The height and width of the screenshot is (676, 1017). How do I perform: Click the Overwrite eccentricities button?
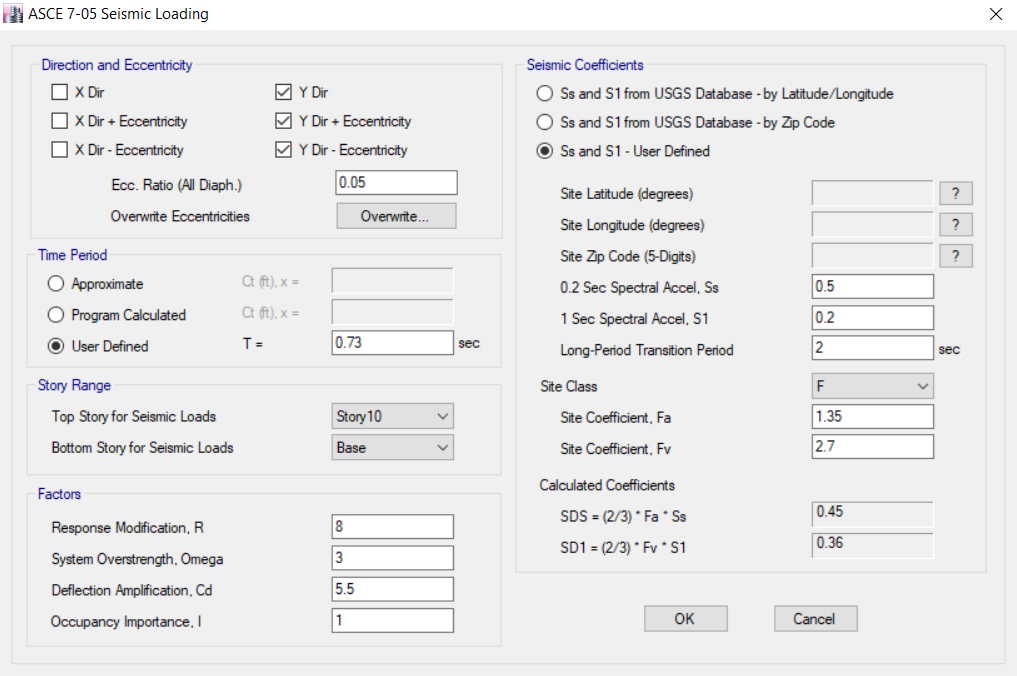(x=396, y=216)
